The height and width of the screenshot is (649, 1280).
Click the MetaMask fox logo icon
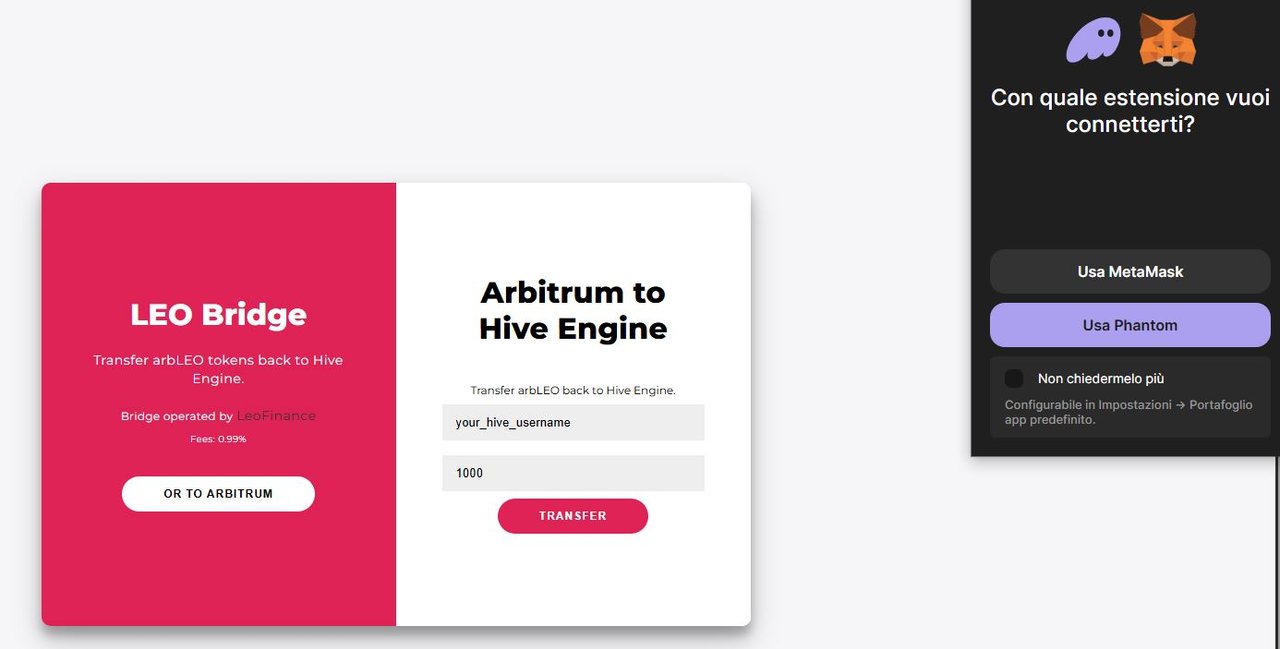pos(1167,40)
